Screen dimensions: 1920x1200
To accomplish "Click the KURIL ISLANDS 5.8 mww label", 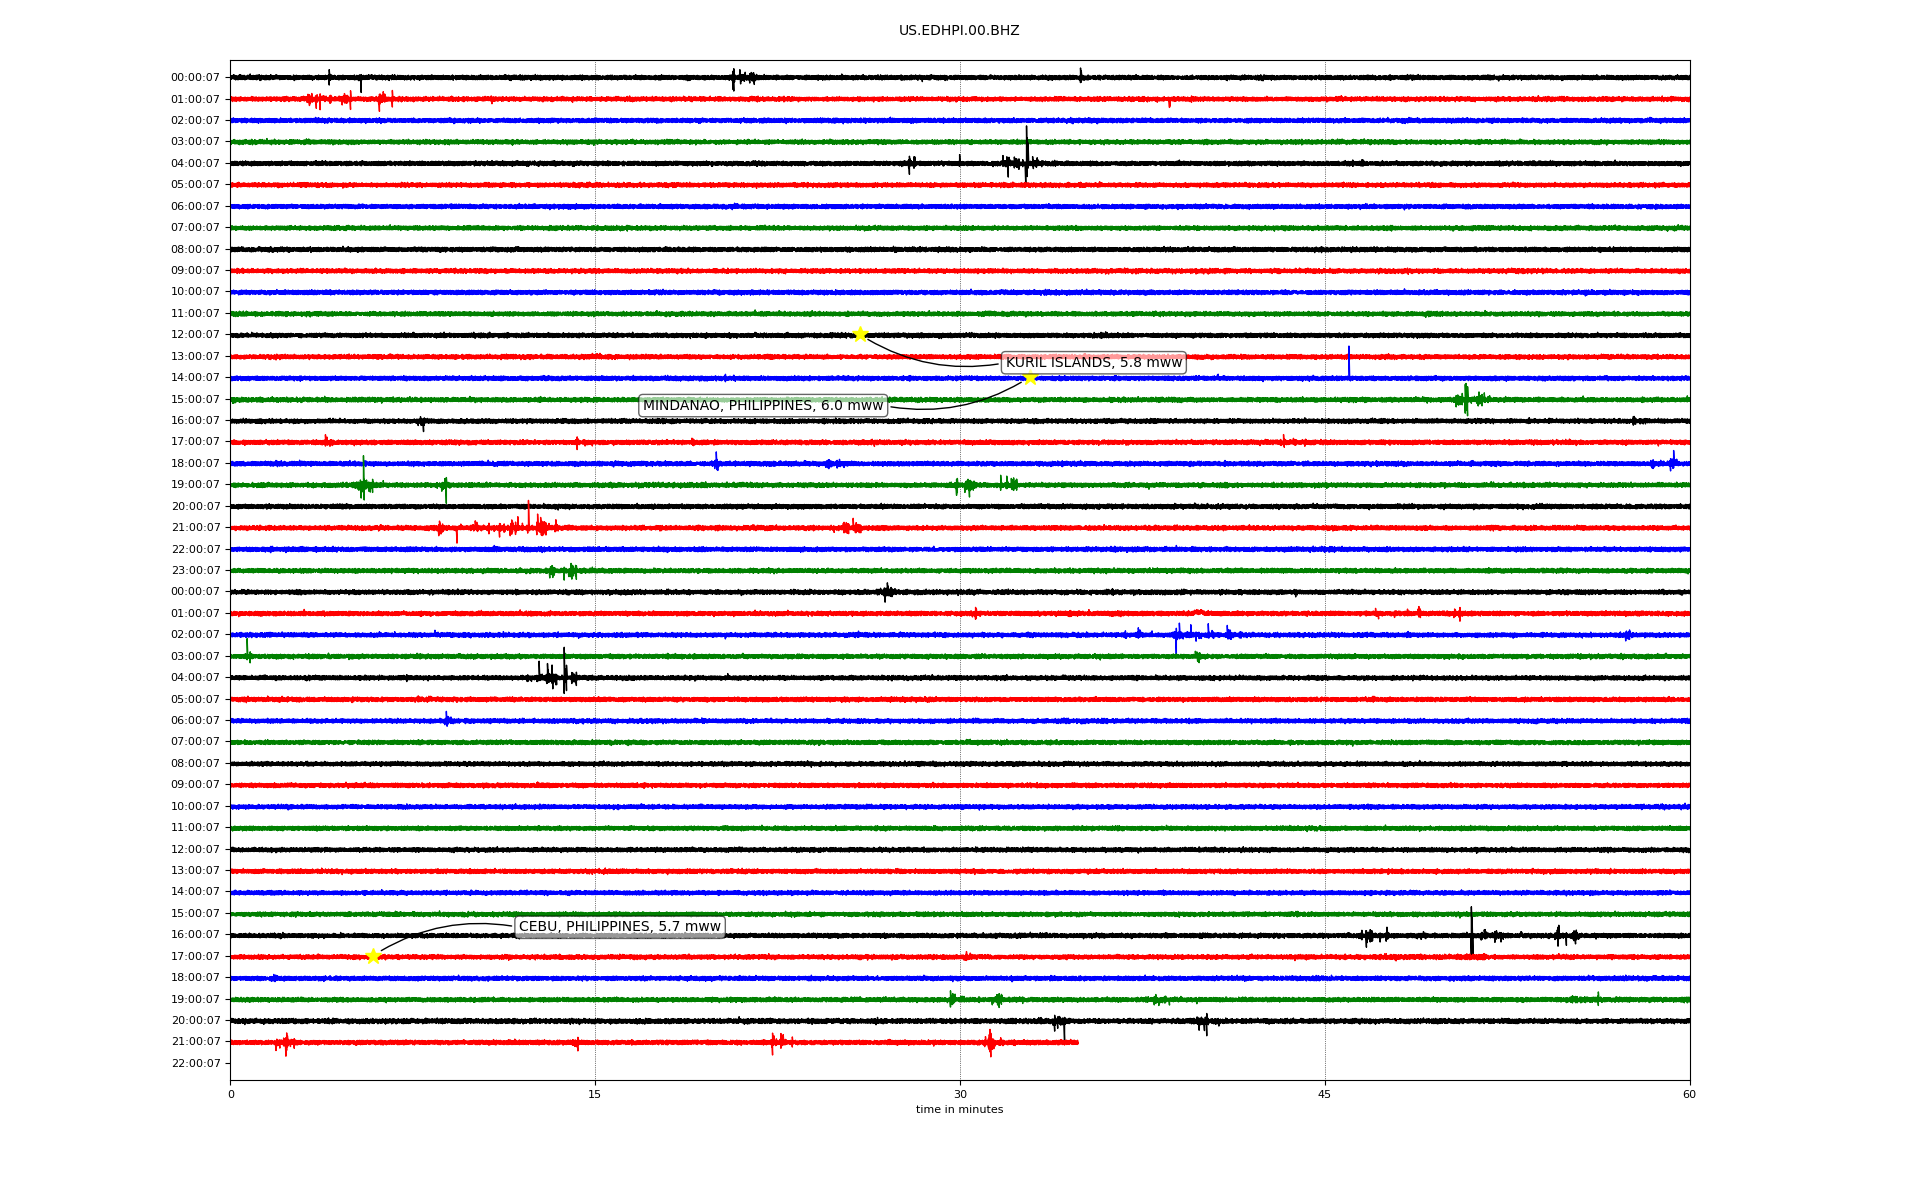I will point(1093,362).
